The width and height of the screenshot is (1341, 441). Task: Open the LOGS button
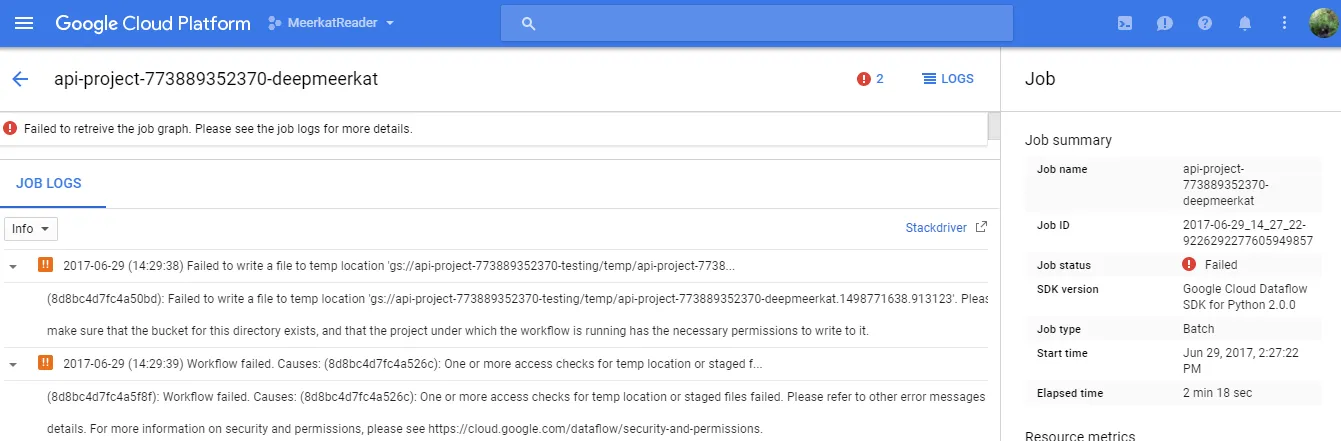[x=947, y=79]
